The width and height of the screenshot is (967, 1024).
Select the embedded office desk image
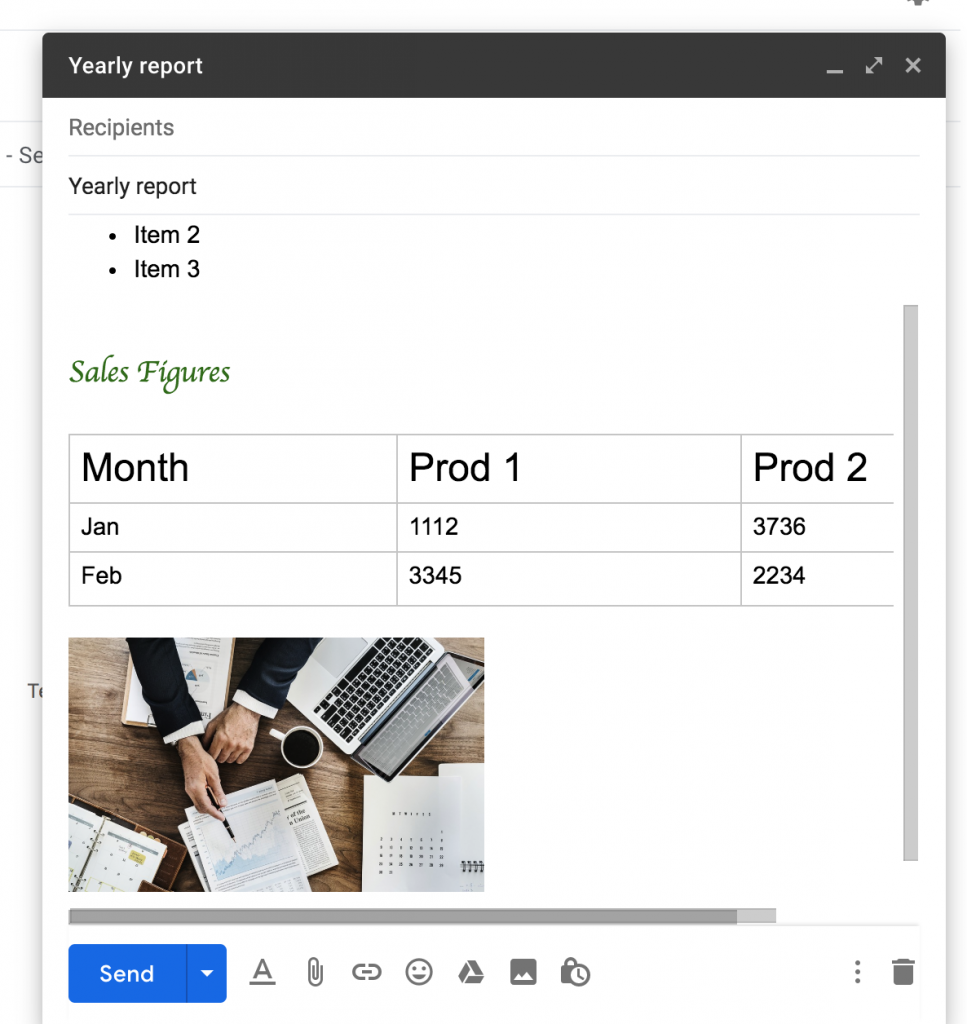tap(276, 765)
